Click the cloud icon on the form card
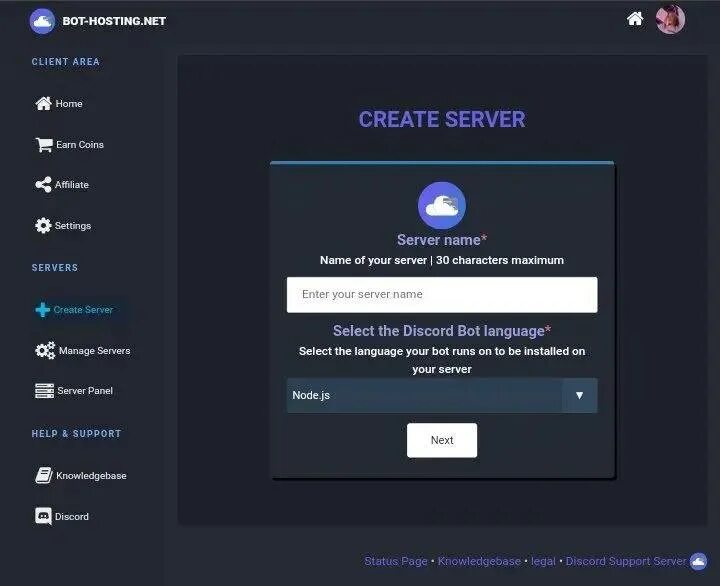720x586 pixels. coord(442,205)
